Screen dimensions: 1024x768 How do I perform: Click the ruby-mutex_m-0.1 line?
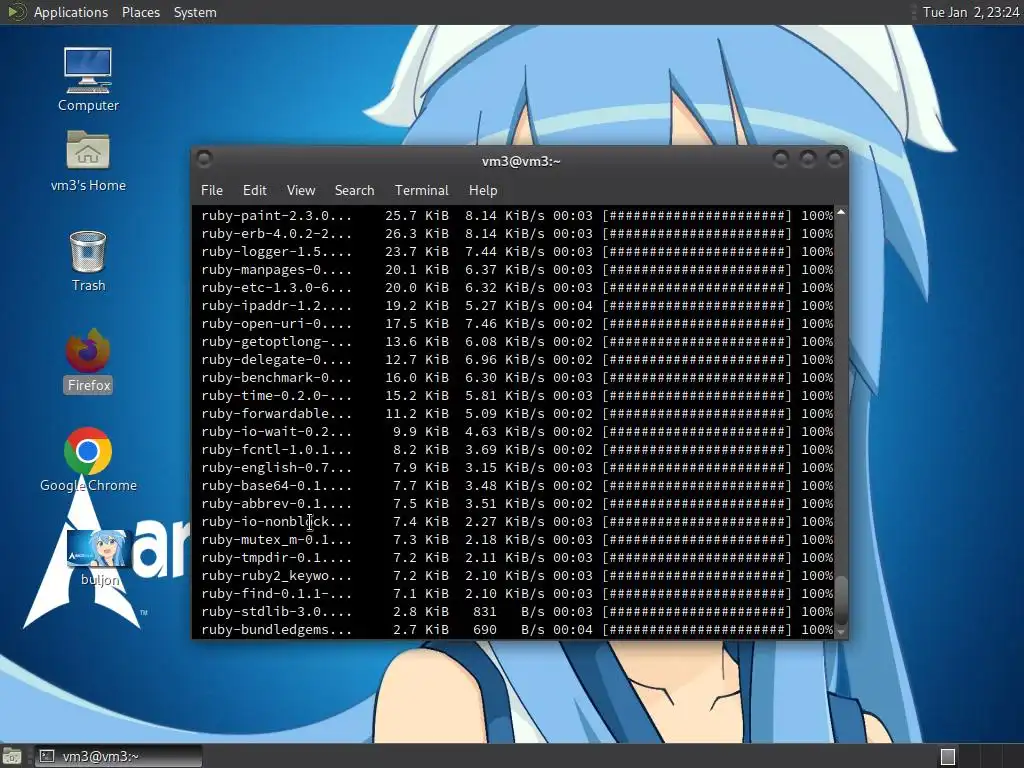(517, 540)
